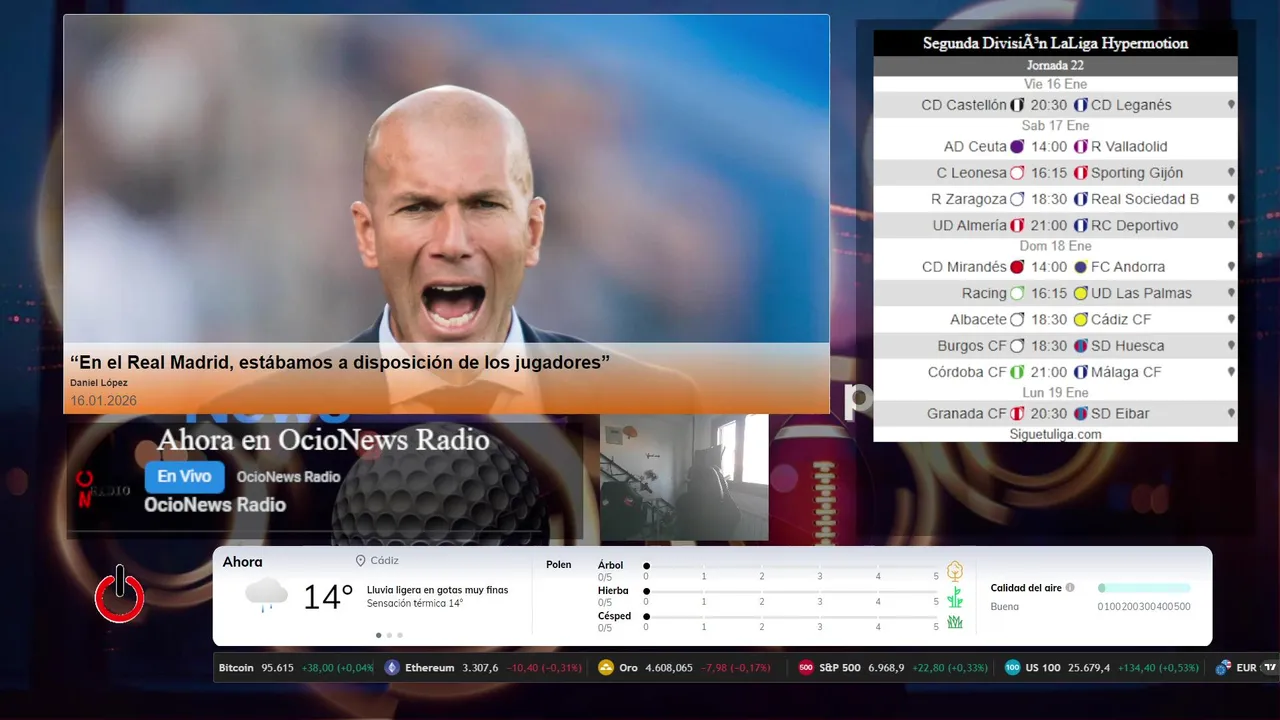Open the Zidane Real Madrid headline

340,362
